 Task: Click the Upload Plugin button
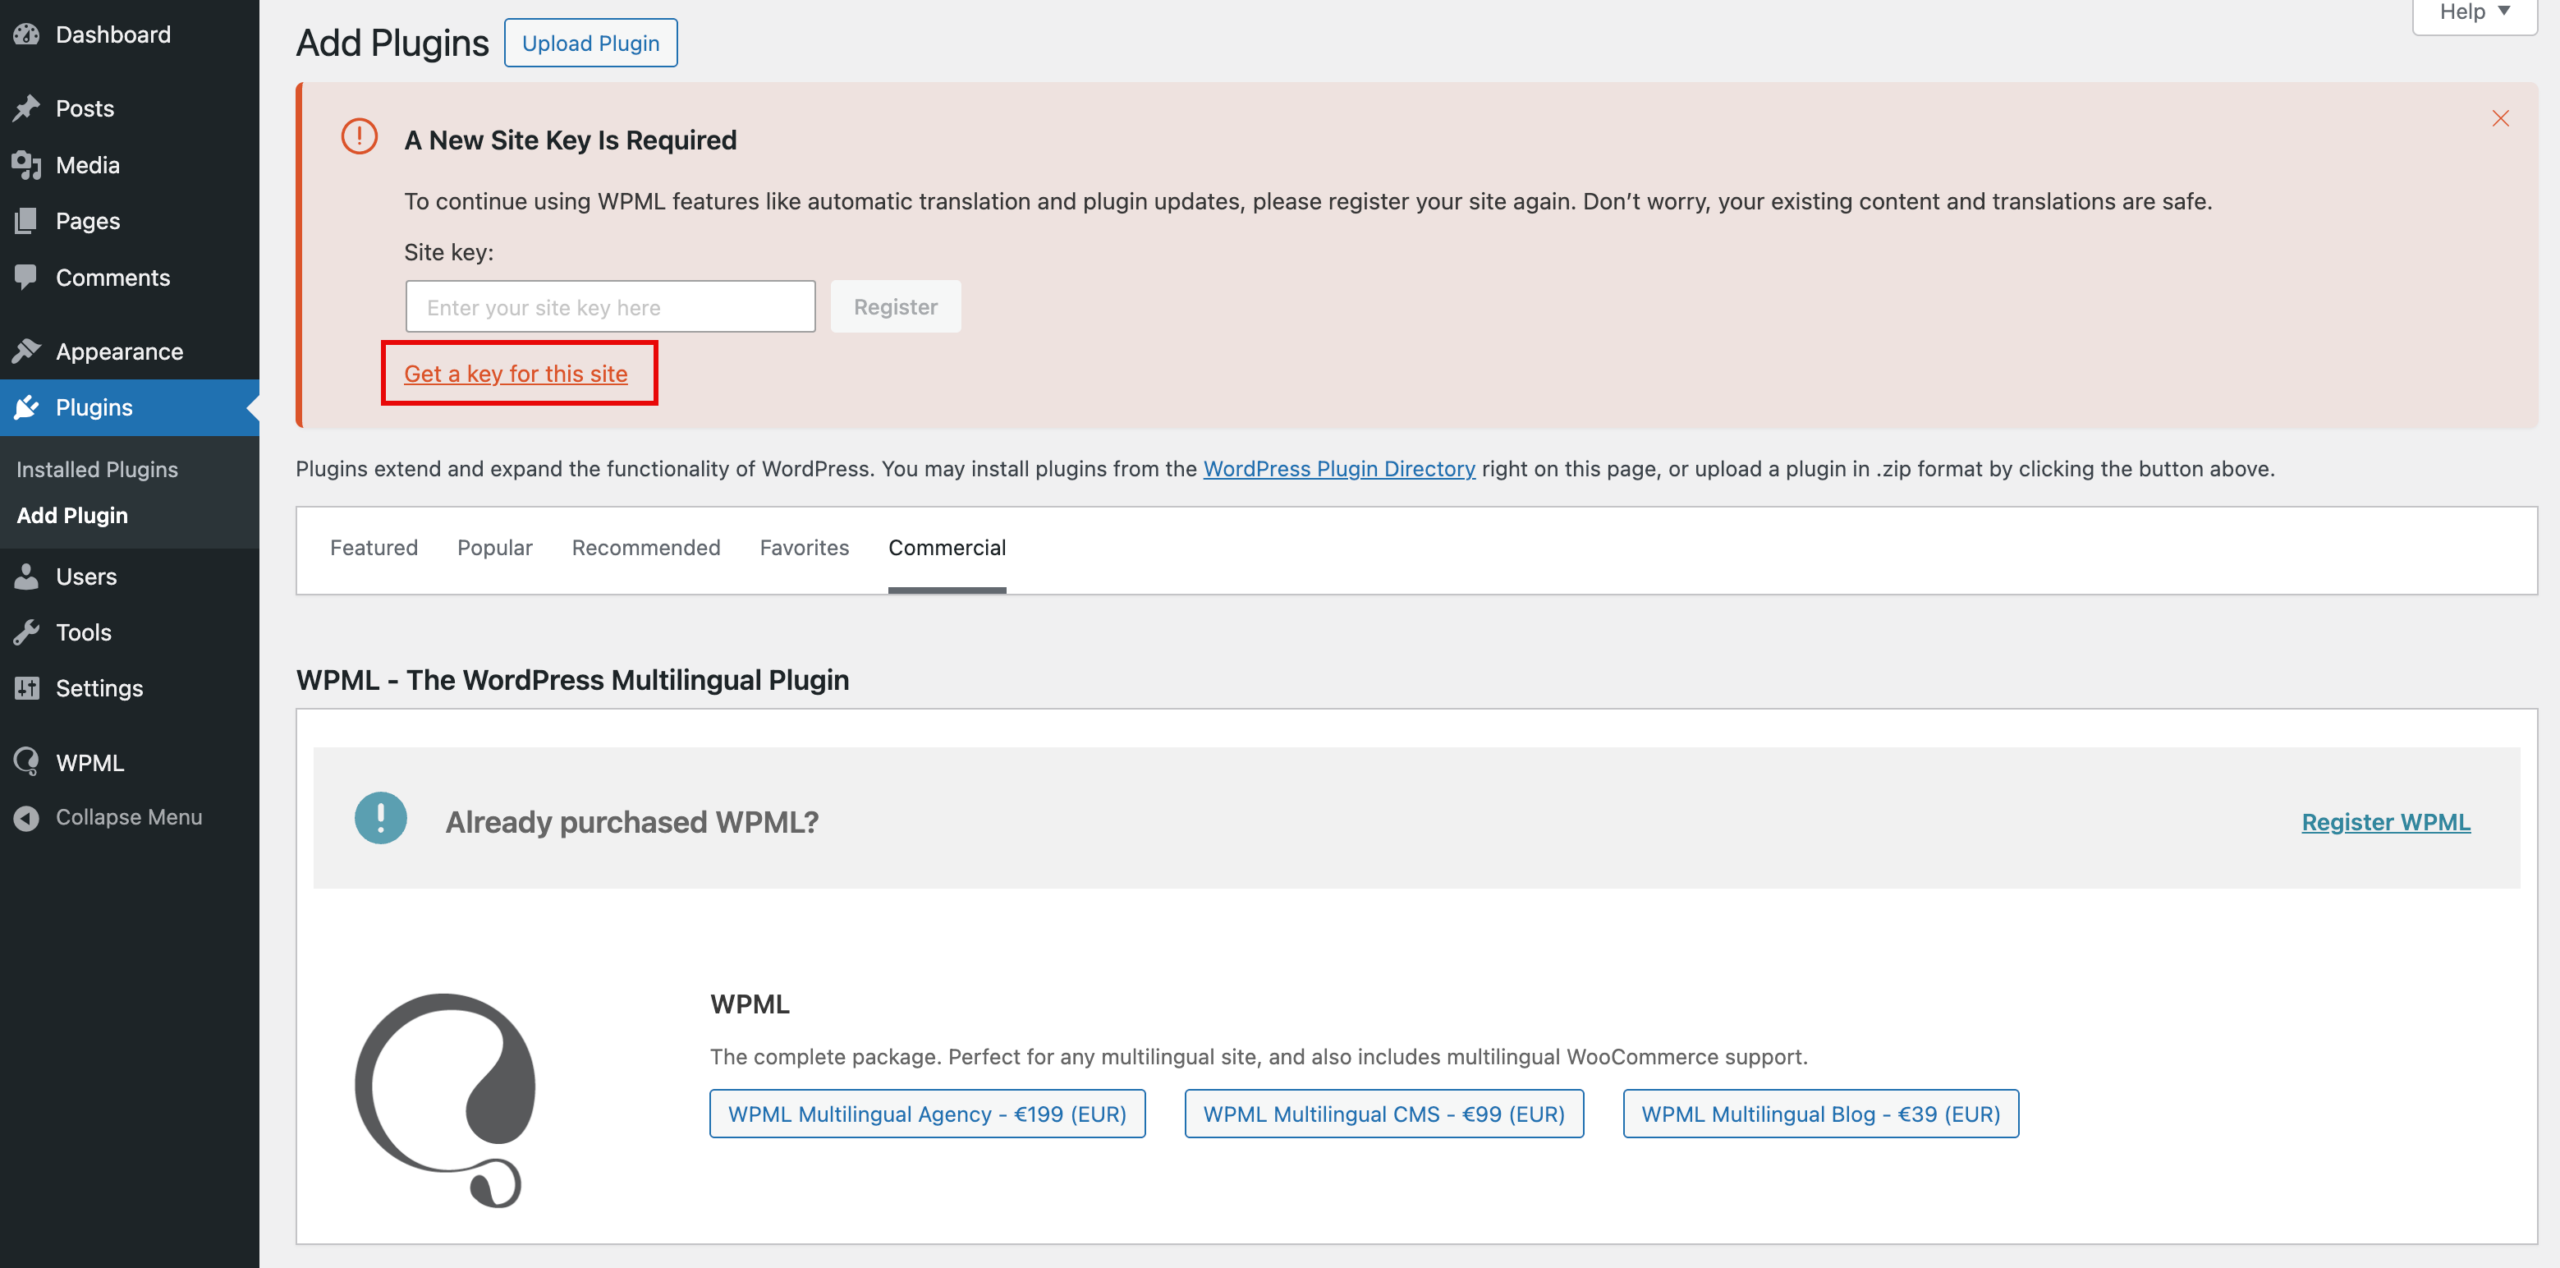(590, 43)
